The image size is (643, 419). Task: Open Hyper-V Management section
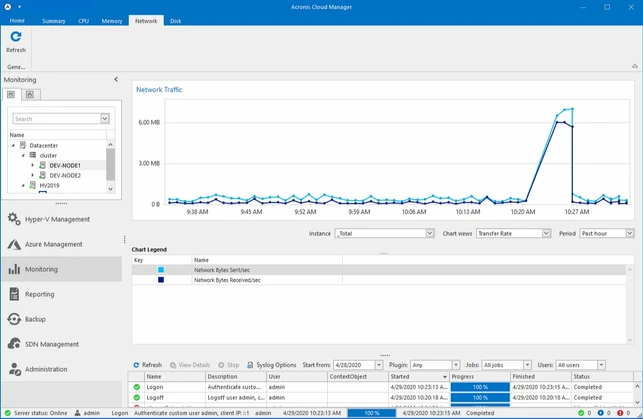pyautogui.click(x=62, y=219)
